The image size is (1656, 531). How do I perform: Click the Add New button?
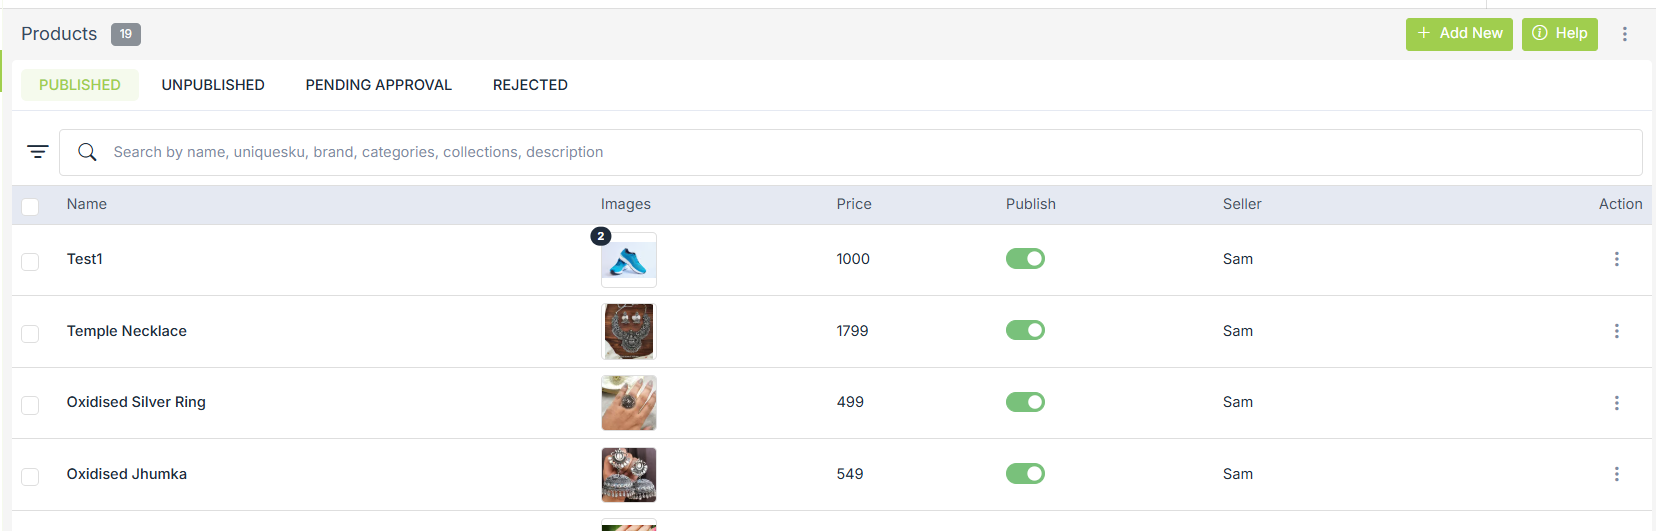tap(1459, 34)
